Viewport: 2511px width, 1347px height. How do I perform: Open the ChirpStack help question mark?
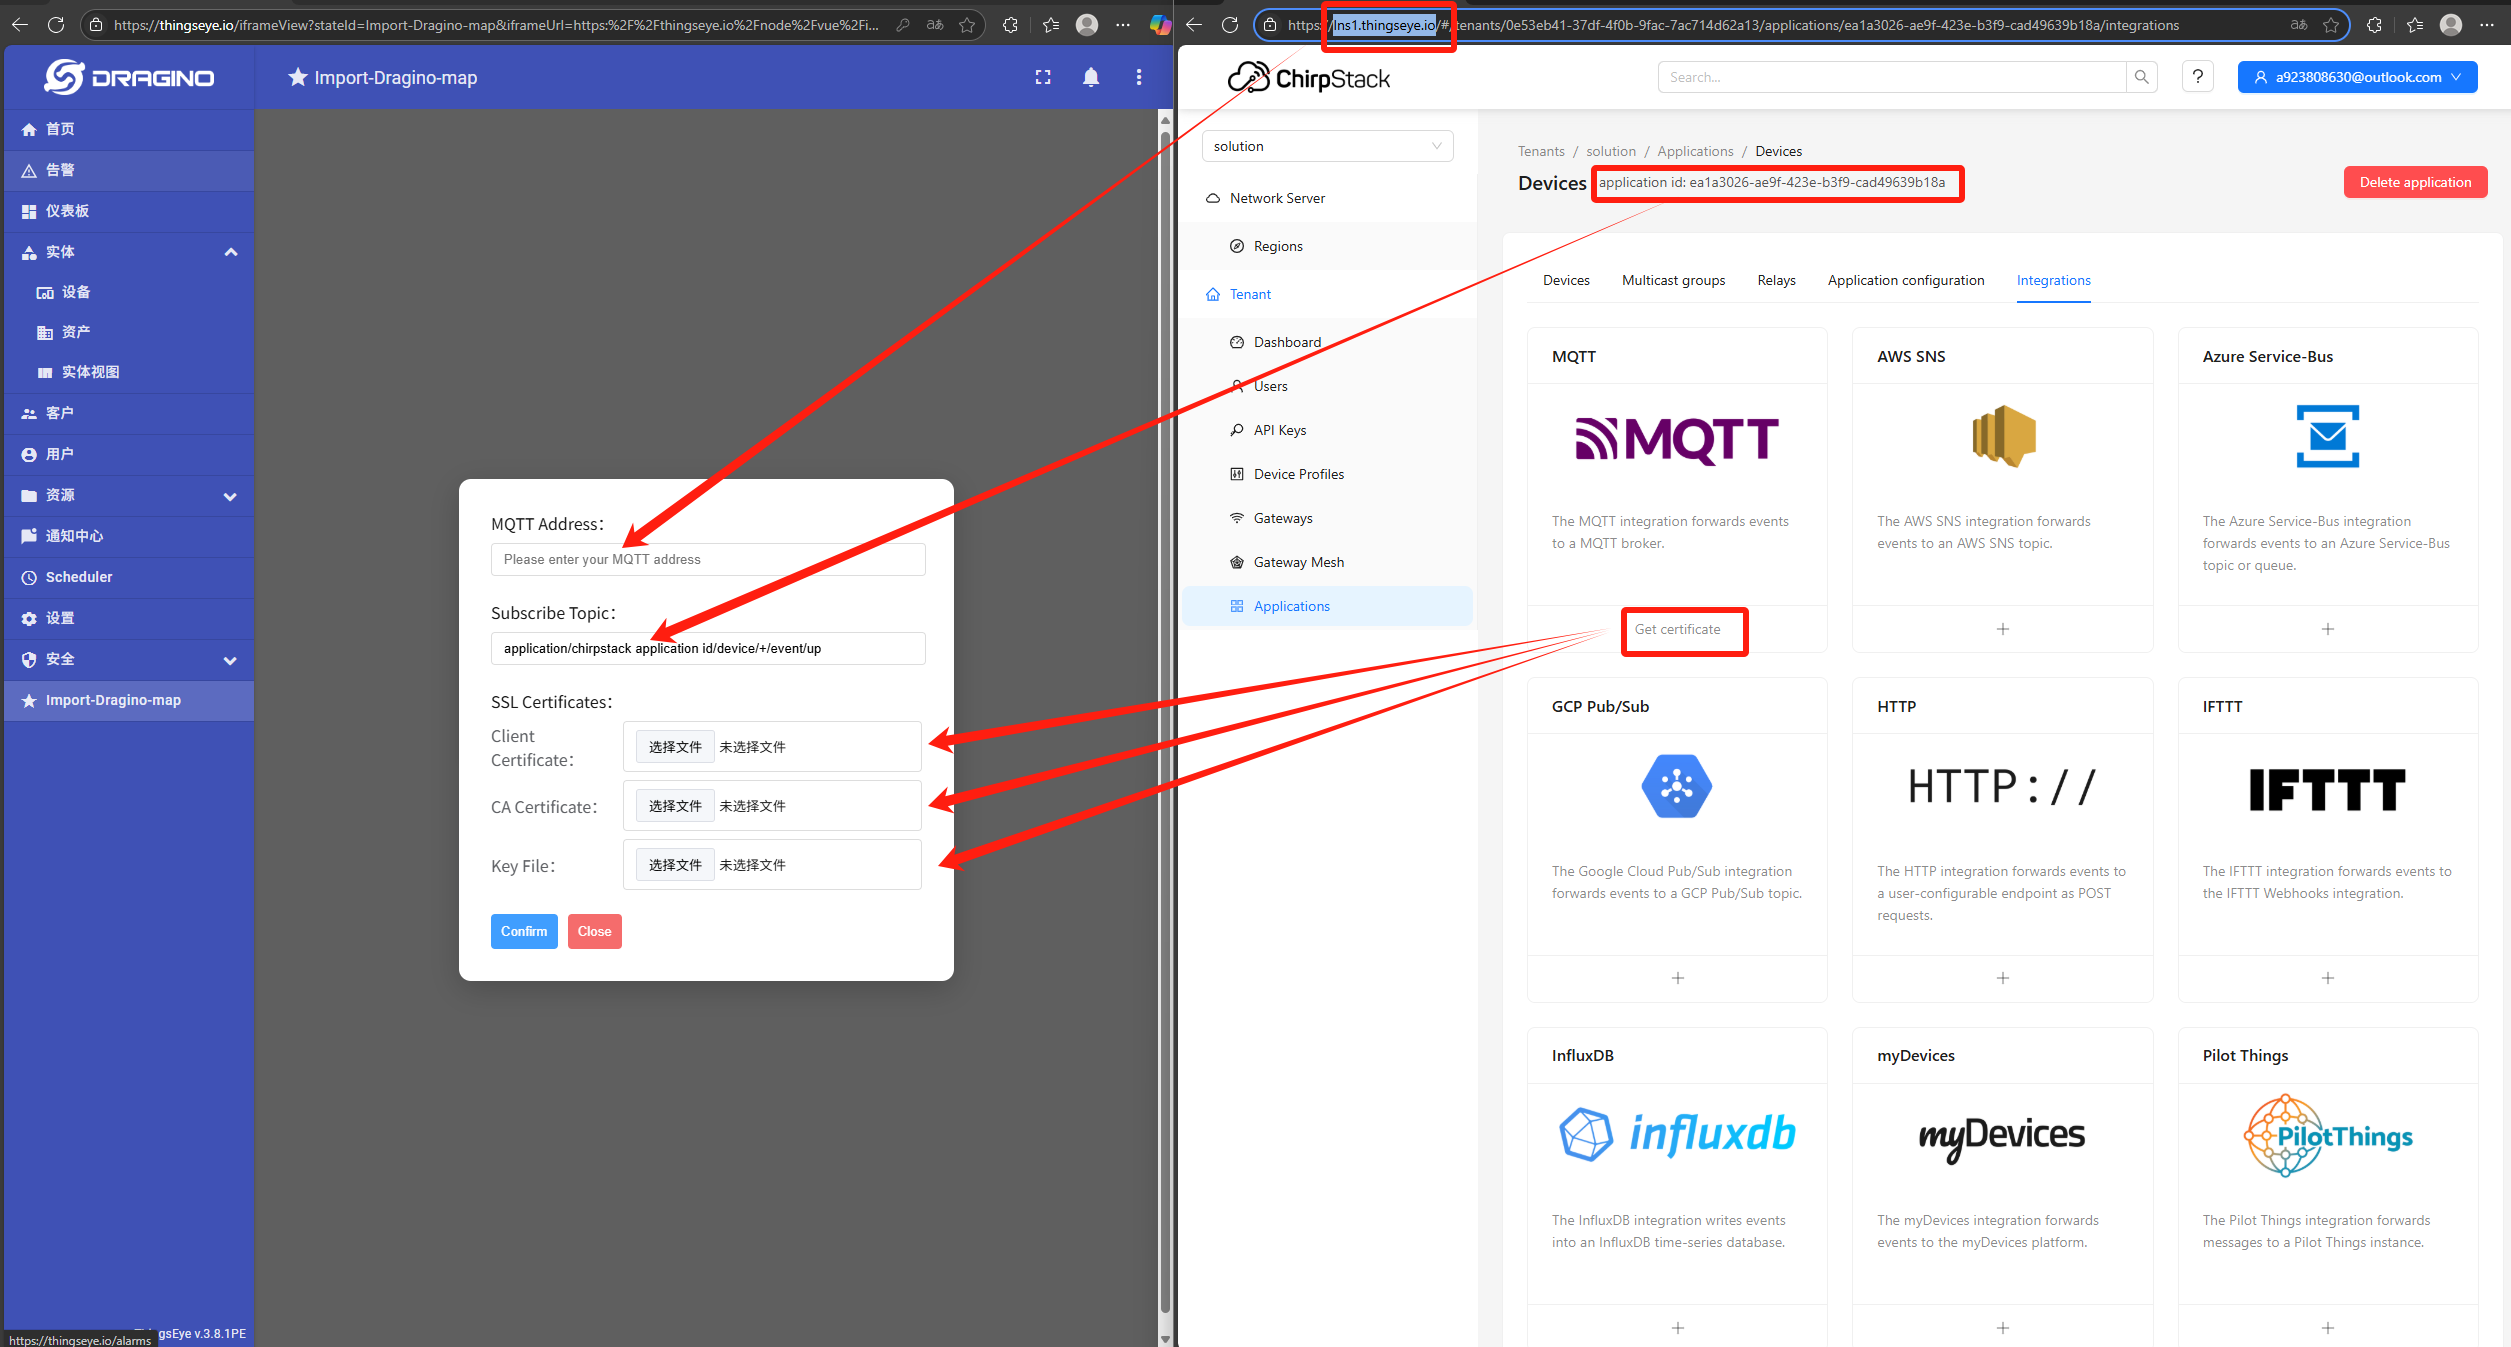click(x=2198, y=77)
